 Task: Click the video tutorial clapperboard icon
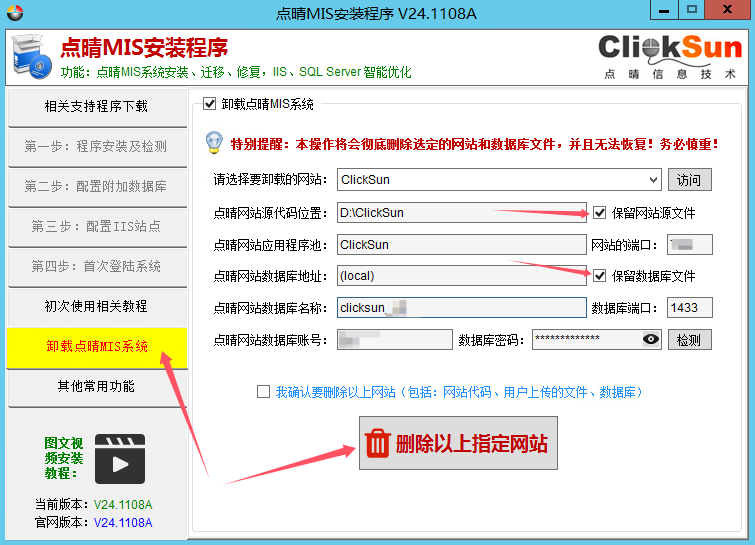120,459
